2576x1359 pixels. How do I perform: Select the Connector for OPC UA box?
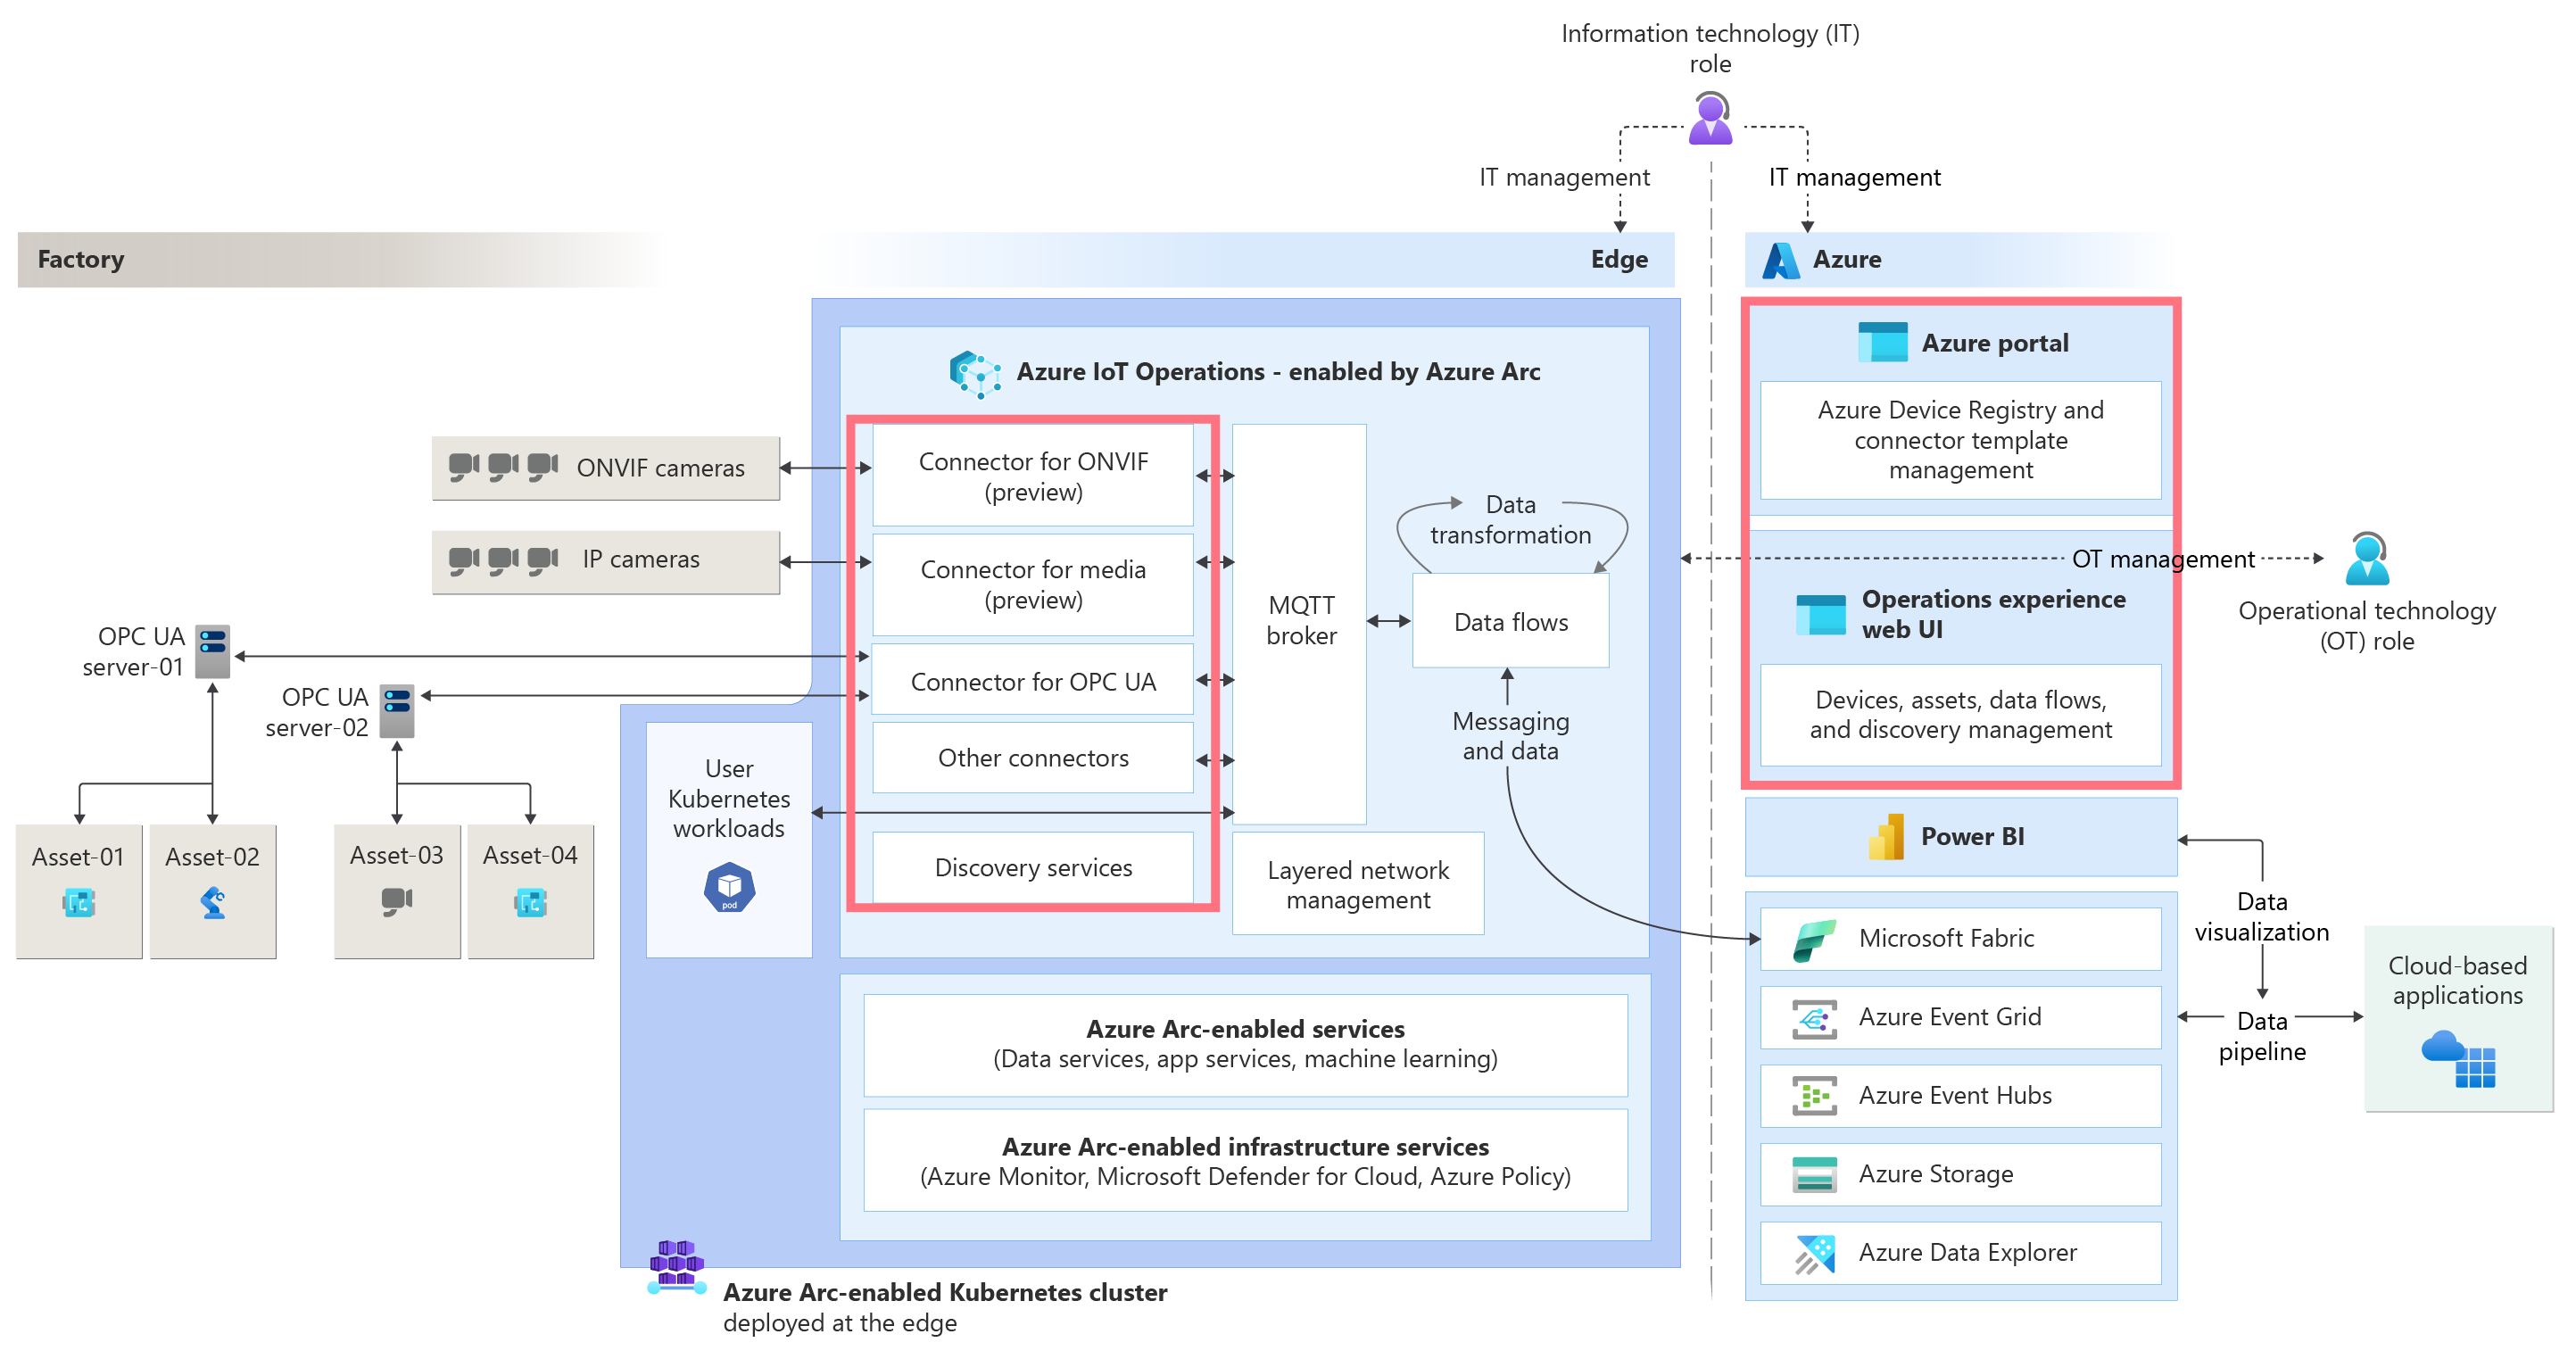click(x=1033, y=681)
